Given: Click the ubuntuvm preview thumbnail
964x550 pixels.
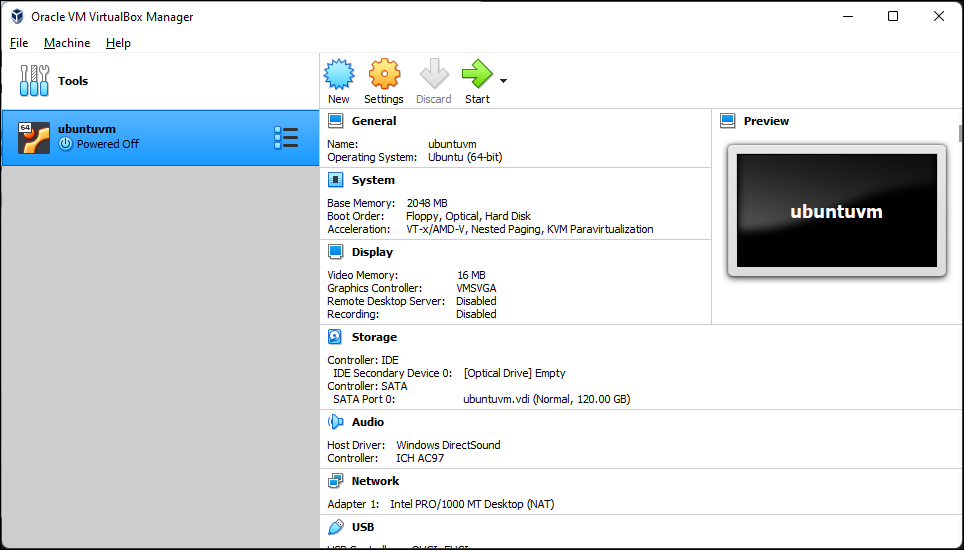Looking at the screenshot, I should click(836, 211).
